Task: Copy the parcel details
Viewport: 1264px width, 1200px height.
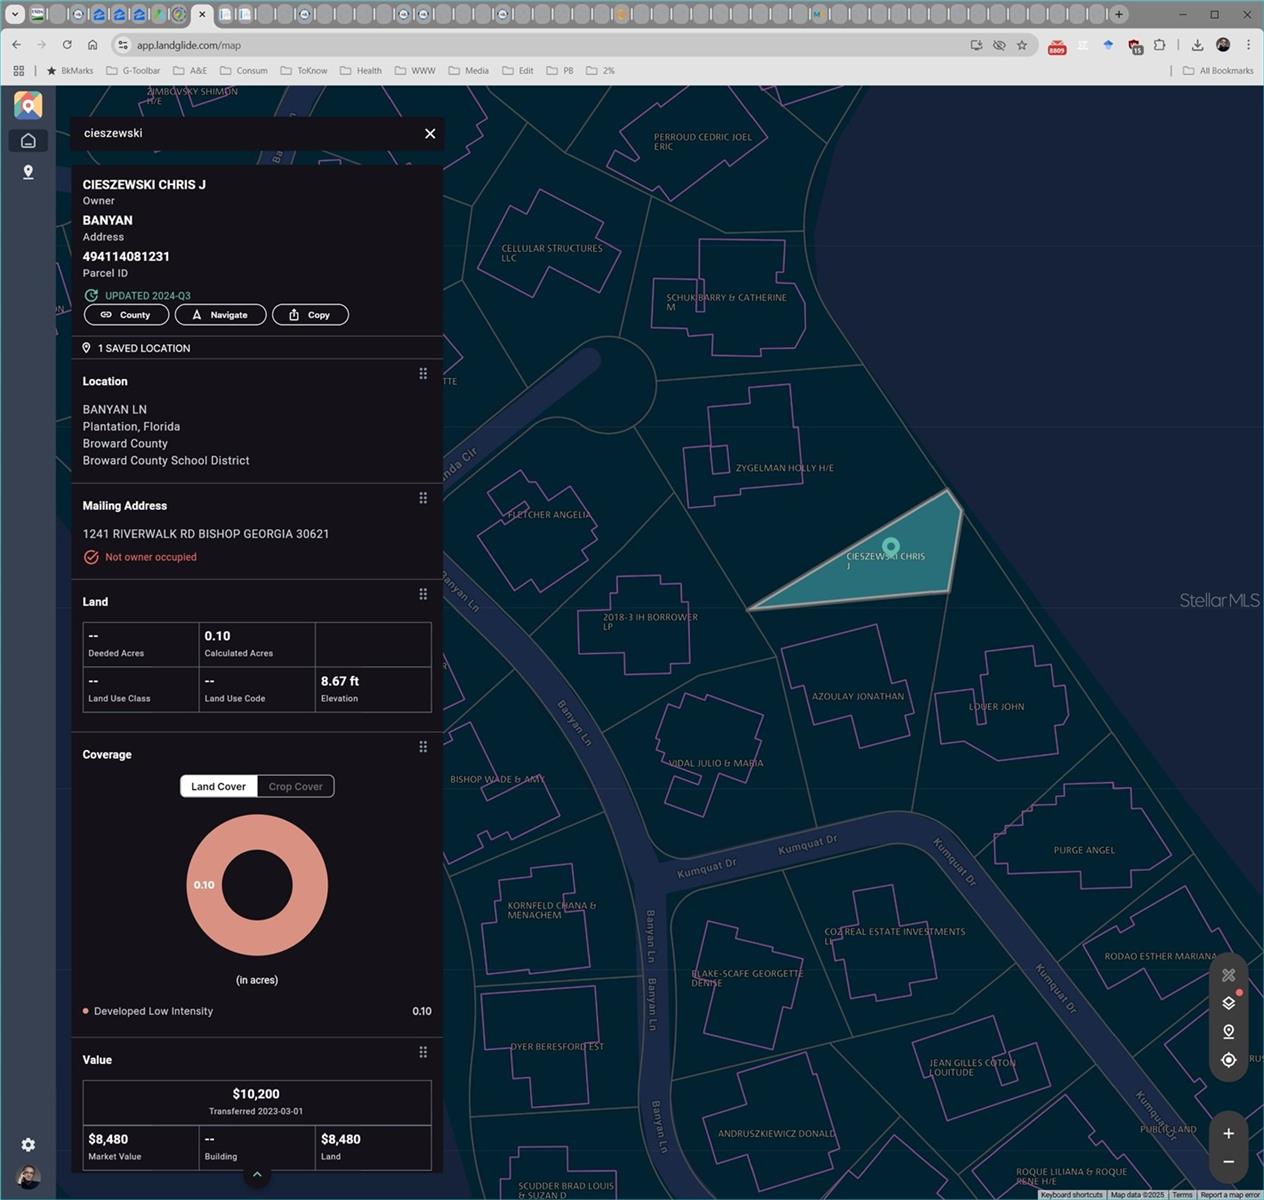Action: tap(310, 315)
